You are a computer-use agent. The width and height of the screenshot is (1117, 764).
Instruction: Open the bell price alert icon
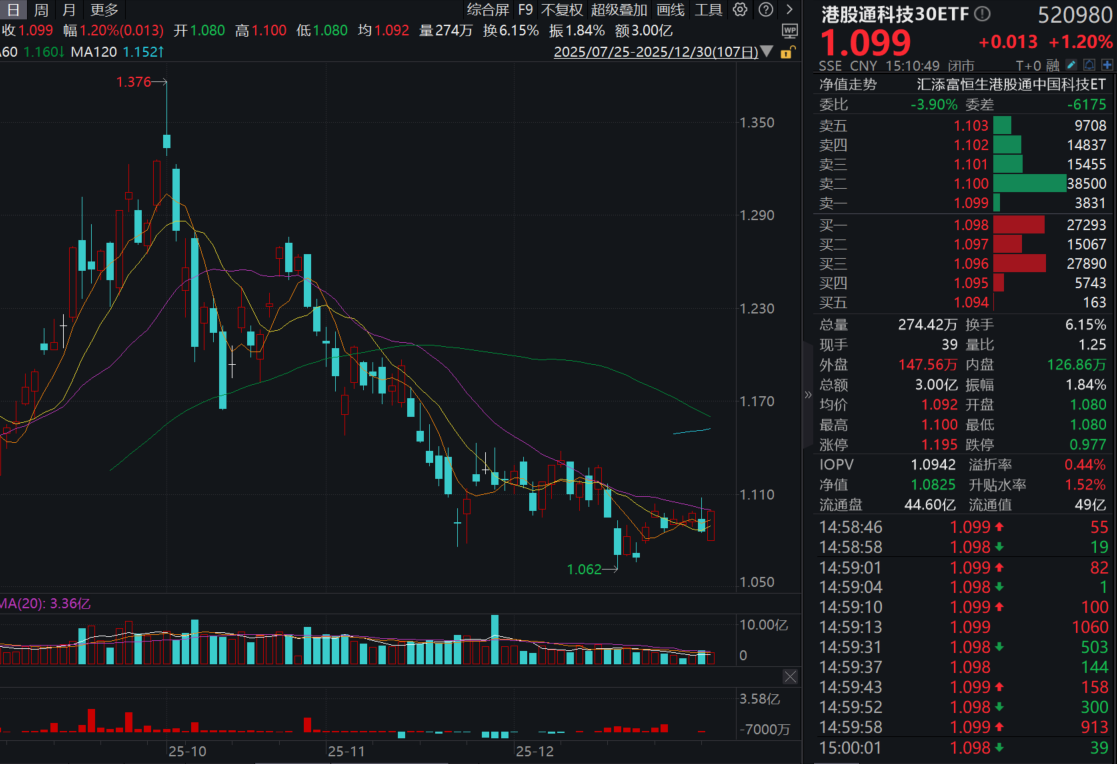pyautogui.click(x=1089, y=65)
